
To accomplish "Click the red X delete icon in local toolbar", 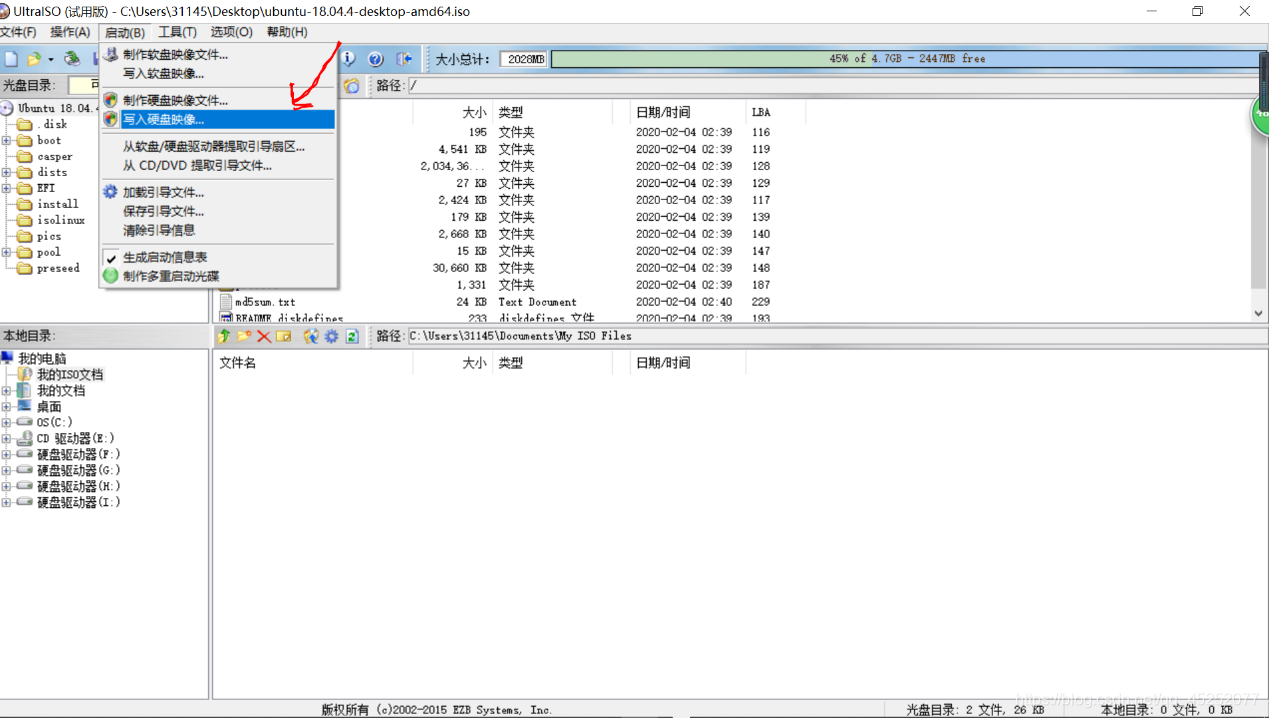I will (x=264, y=336).
